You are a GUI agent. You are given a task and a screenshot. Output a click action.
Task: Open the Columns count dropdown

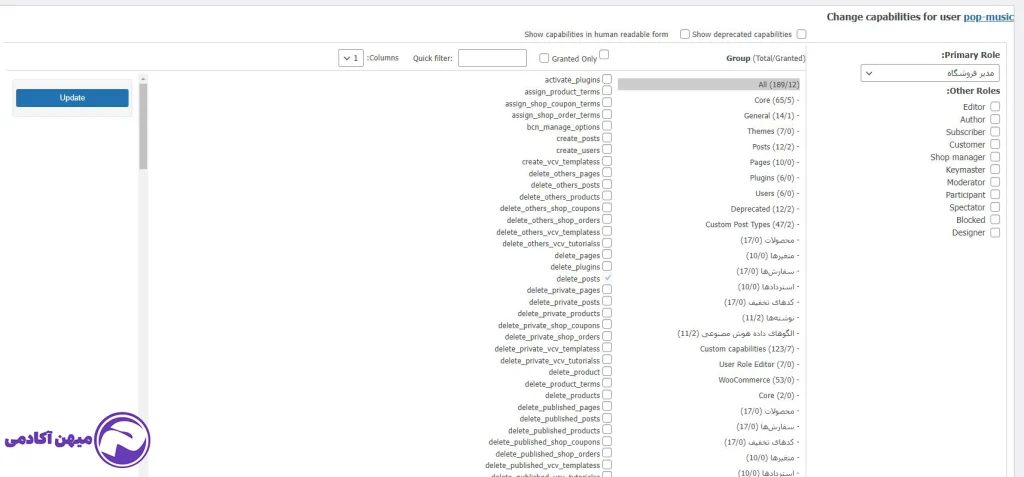point(351,58)
